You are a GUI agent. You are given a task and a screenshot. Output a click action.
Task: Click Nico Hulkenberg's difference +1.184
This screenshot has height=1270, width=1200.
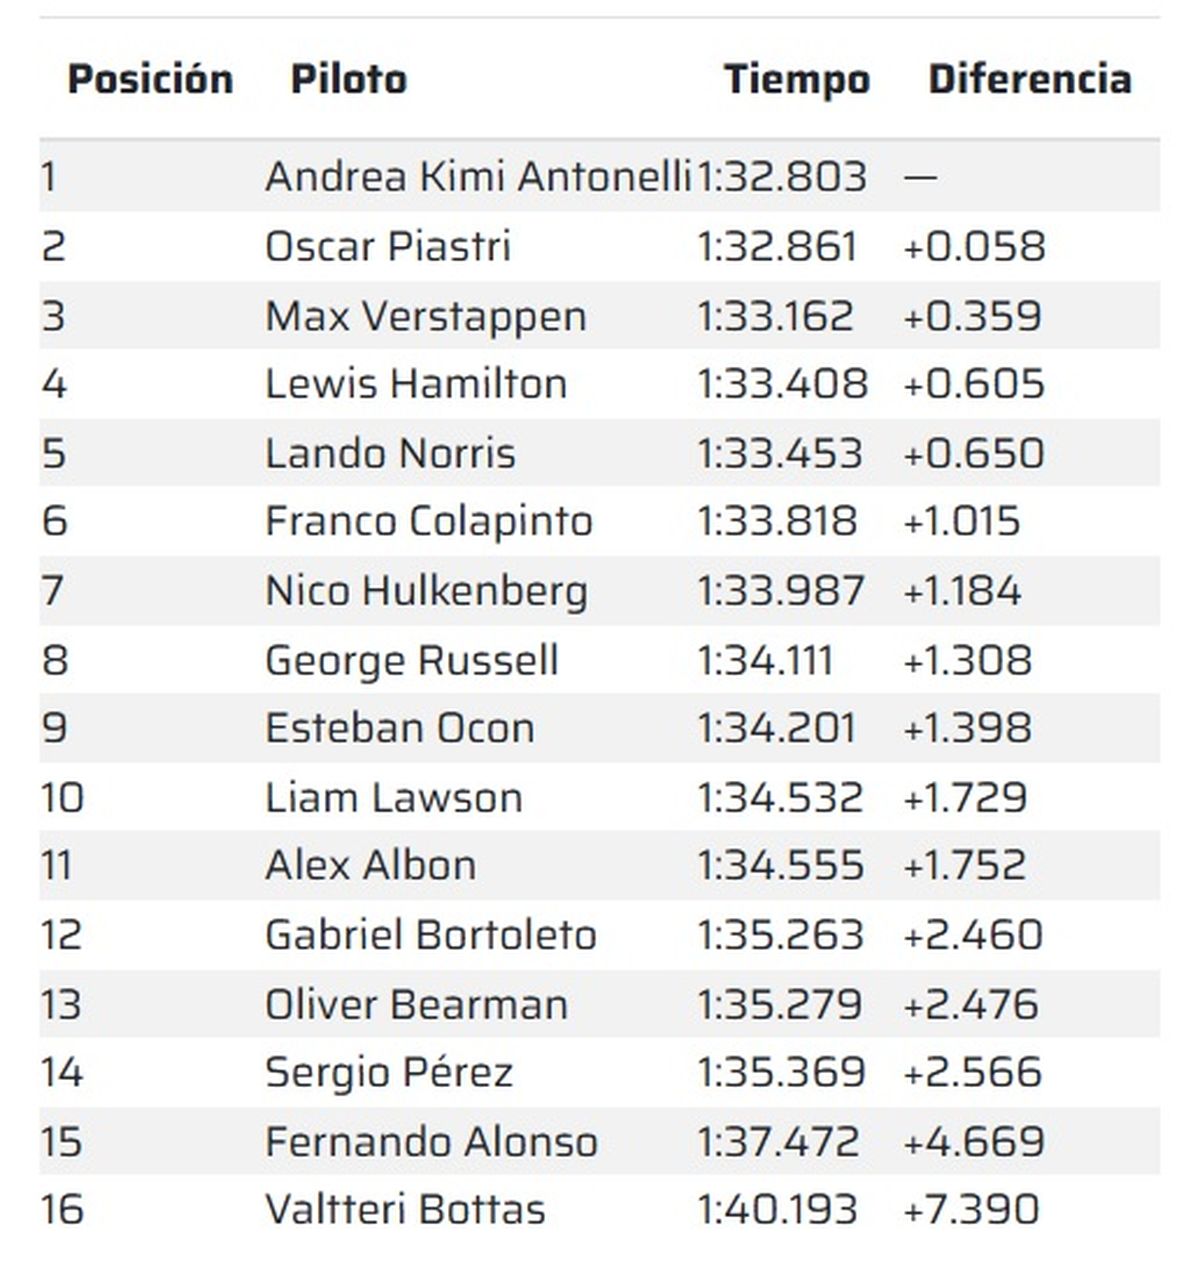(961, 590)
